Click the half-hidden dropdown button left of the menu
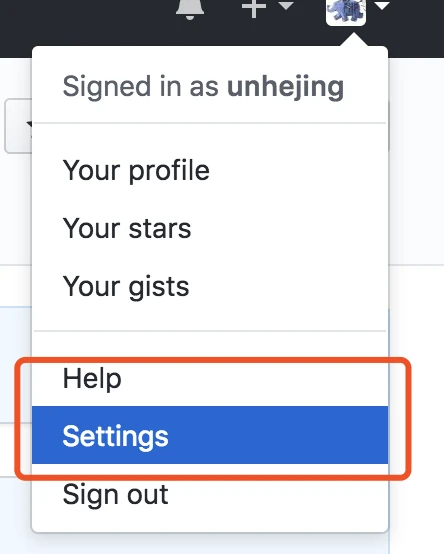The width and height of the screenshot is (444, 554). pyautogui.click(x=18, y=126)
